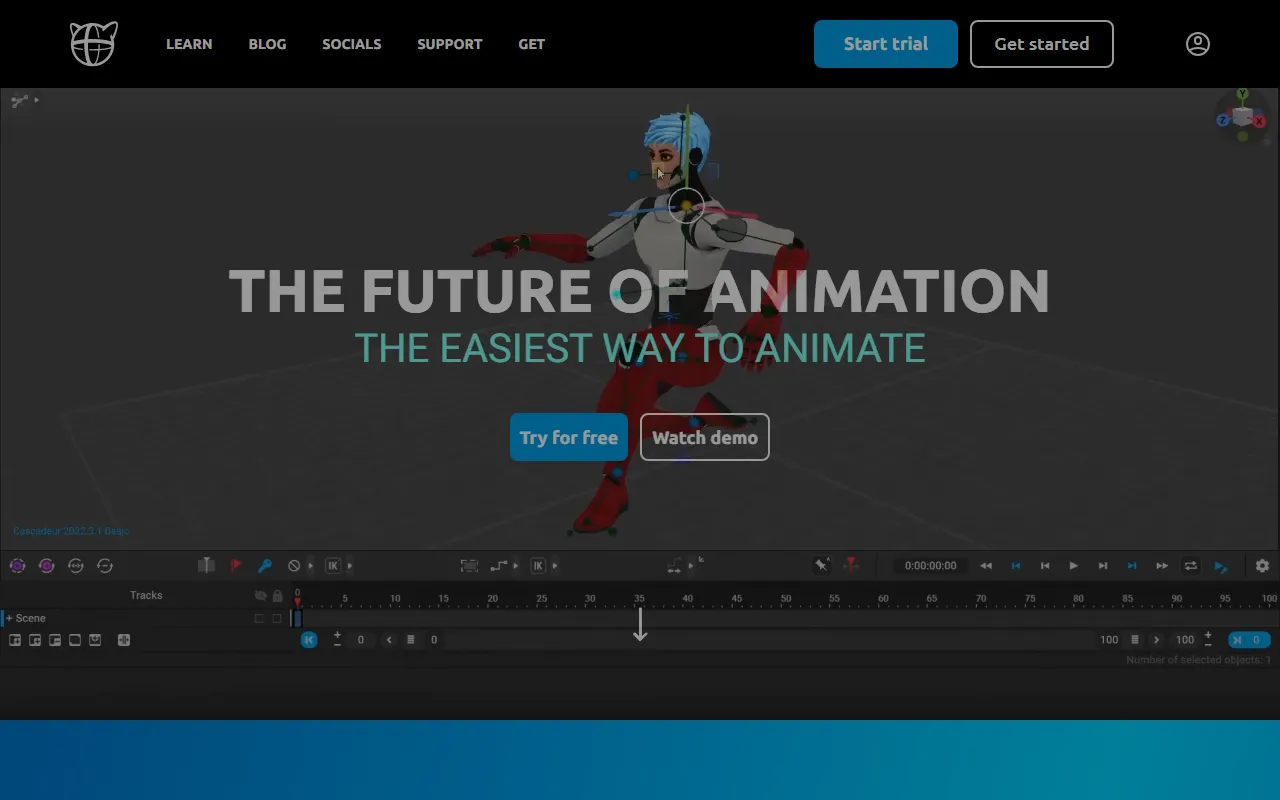This screenshot has width=1280, height=800.
Task: Open the viewport mode arrow in the top-left corner
Action: coord(37,100)
